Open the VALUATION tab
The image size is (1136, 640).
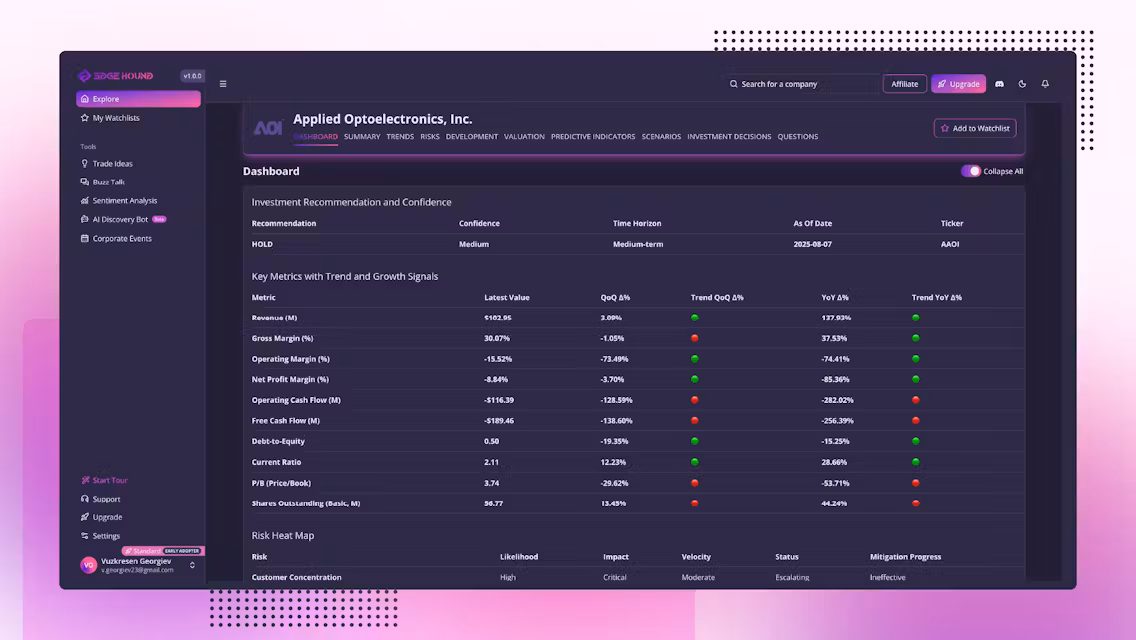(x=524, y=136)
